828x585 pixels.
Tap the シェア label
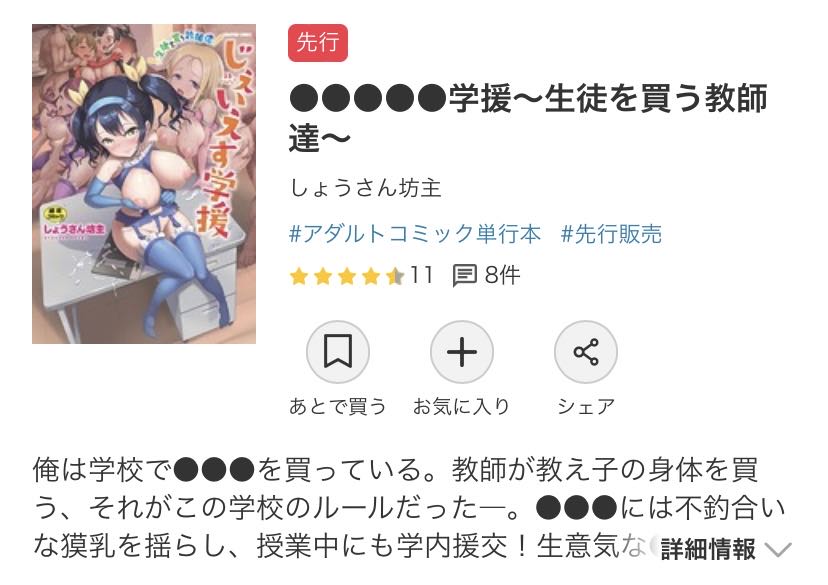point(586,407)
